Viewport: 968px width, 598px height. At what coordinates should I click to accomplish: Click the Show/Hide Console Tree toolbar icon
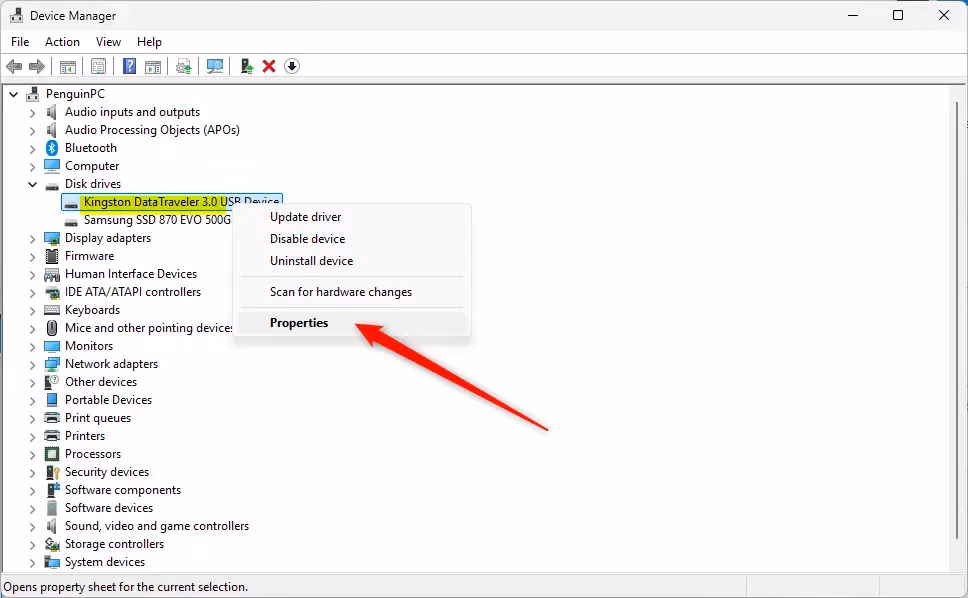[67, 66]
